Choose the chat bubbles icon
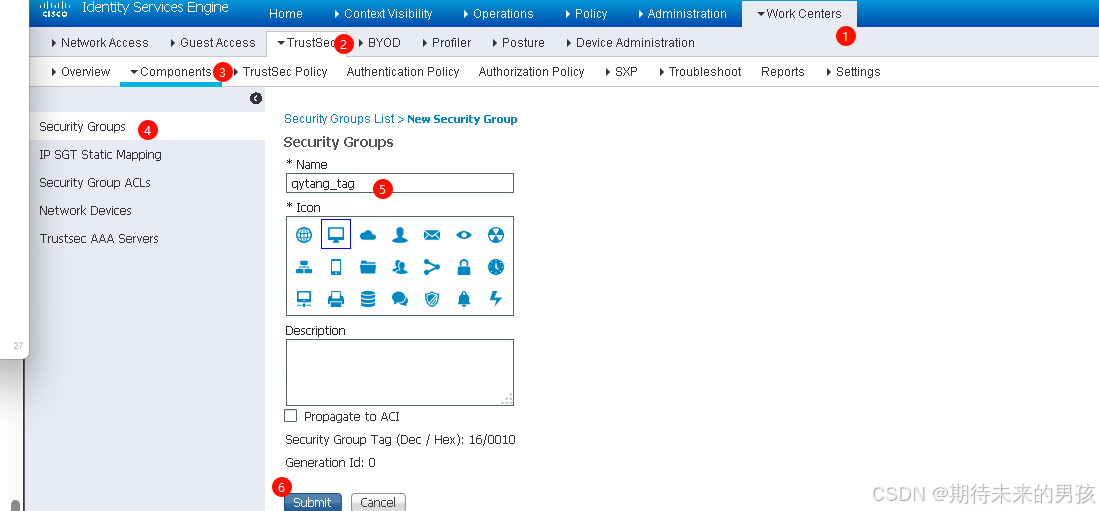The height and width of the screenshot is (511, 1099). pyautogui.click(x=400, y=299)
